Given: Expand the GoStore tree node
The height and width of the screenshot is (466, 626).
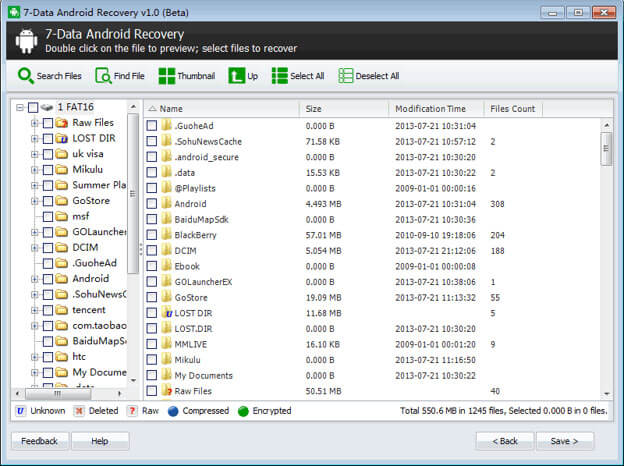Looking at the screenshot, I should pyautogui.click(x=35, y=201).
